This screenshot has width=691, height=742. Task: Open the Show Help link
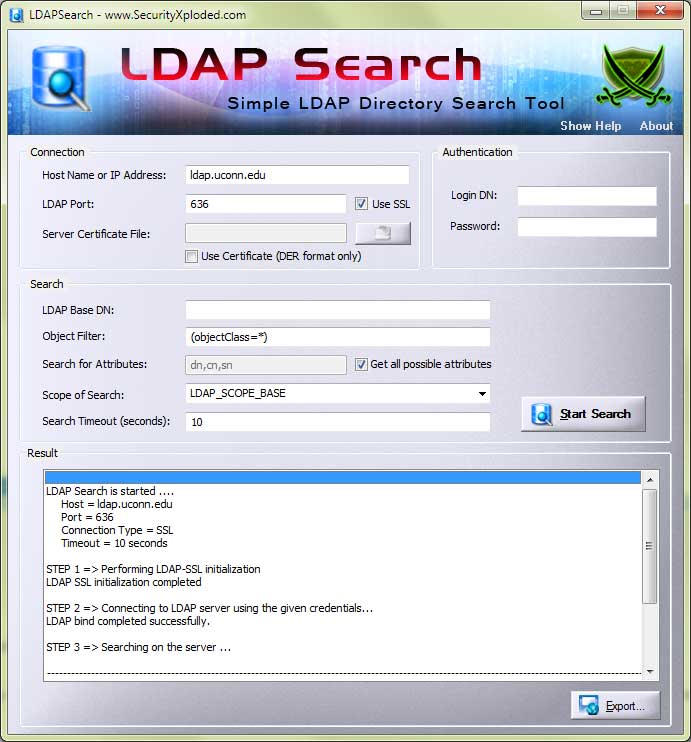[590, 126]
